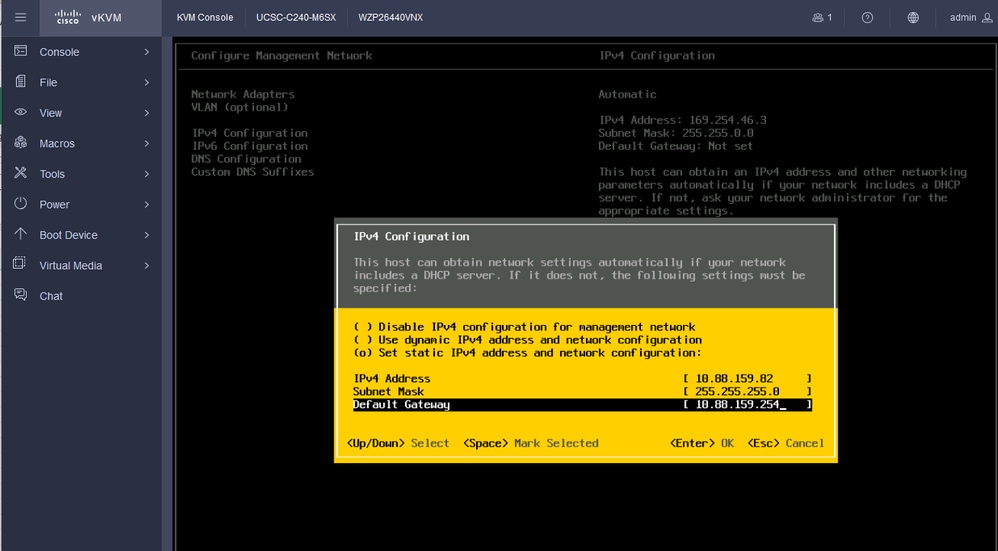Select Set static IPv4 address option
The width and height of the screenshot is (998, 551).
(528, 352)
